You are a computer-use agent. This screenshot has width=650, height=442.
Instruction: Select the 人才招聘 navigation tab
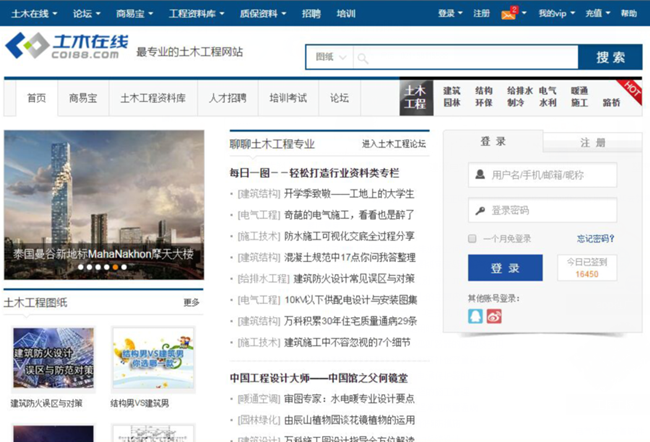(x=228, y=98)
